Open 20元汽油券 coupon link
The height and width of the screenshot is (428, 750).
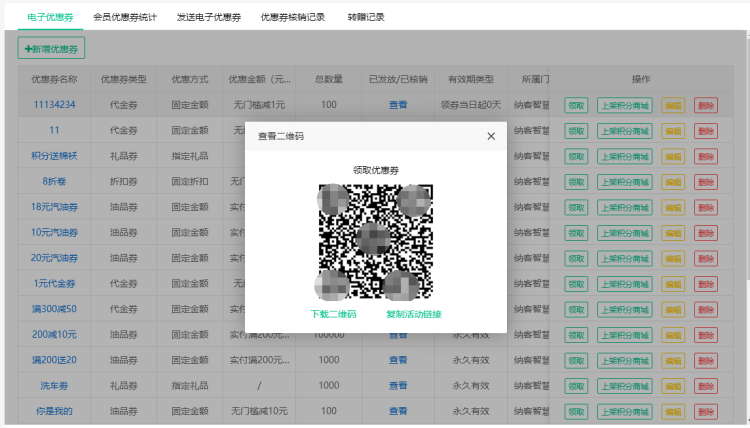[54, 258]
